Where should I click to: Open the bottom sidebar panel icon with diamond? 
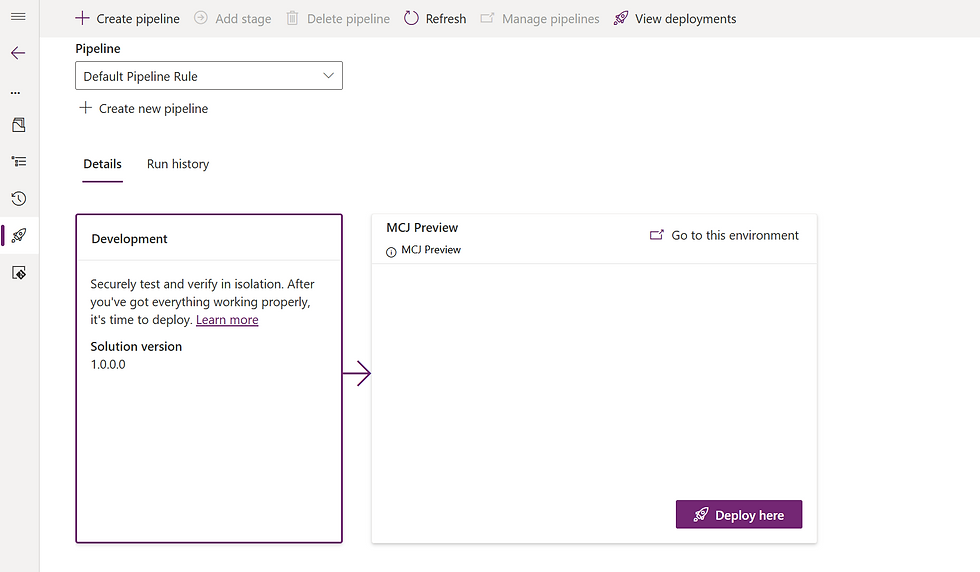[x=19, y=273]
